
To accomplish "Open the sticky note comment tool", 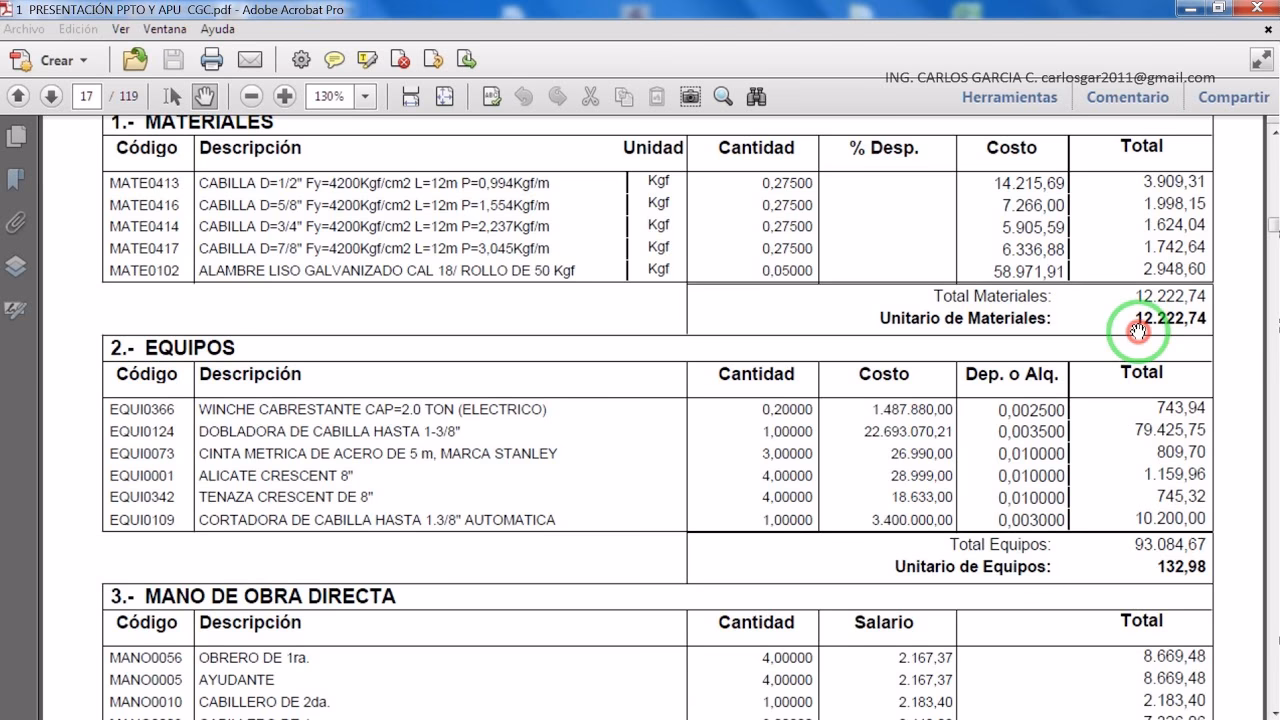I will (334, 60).
